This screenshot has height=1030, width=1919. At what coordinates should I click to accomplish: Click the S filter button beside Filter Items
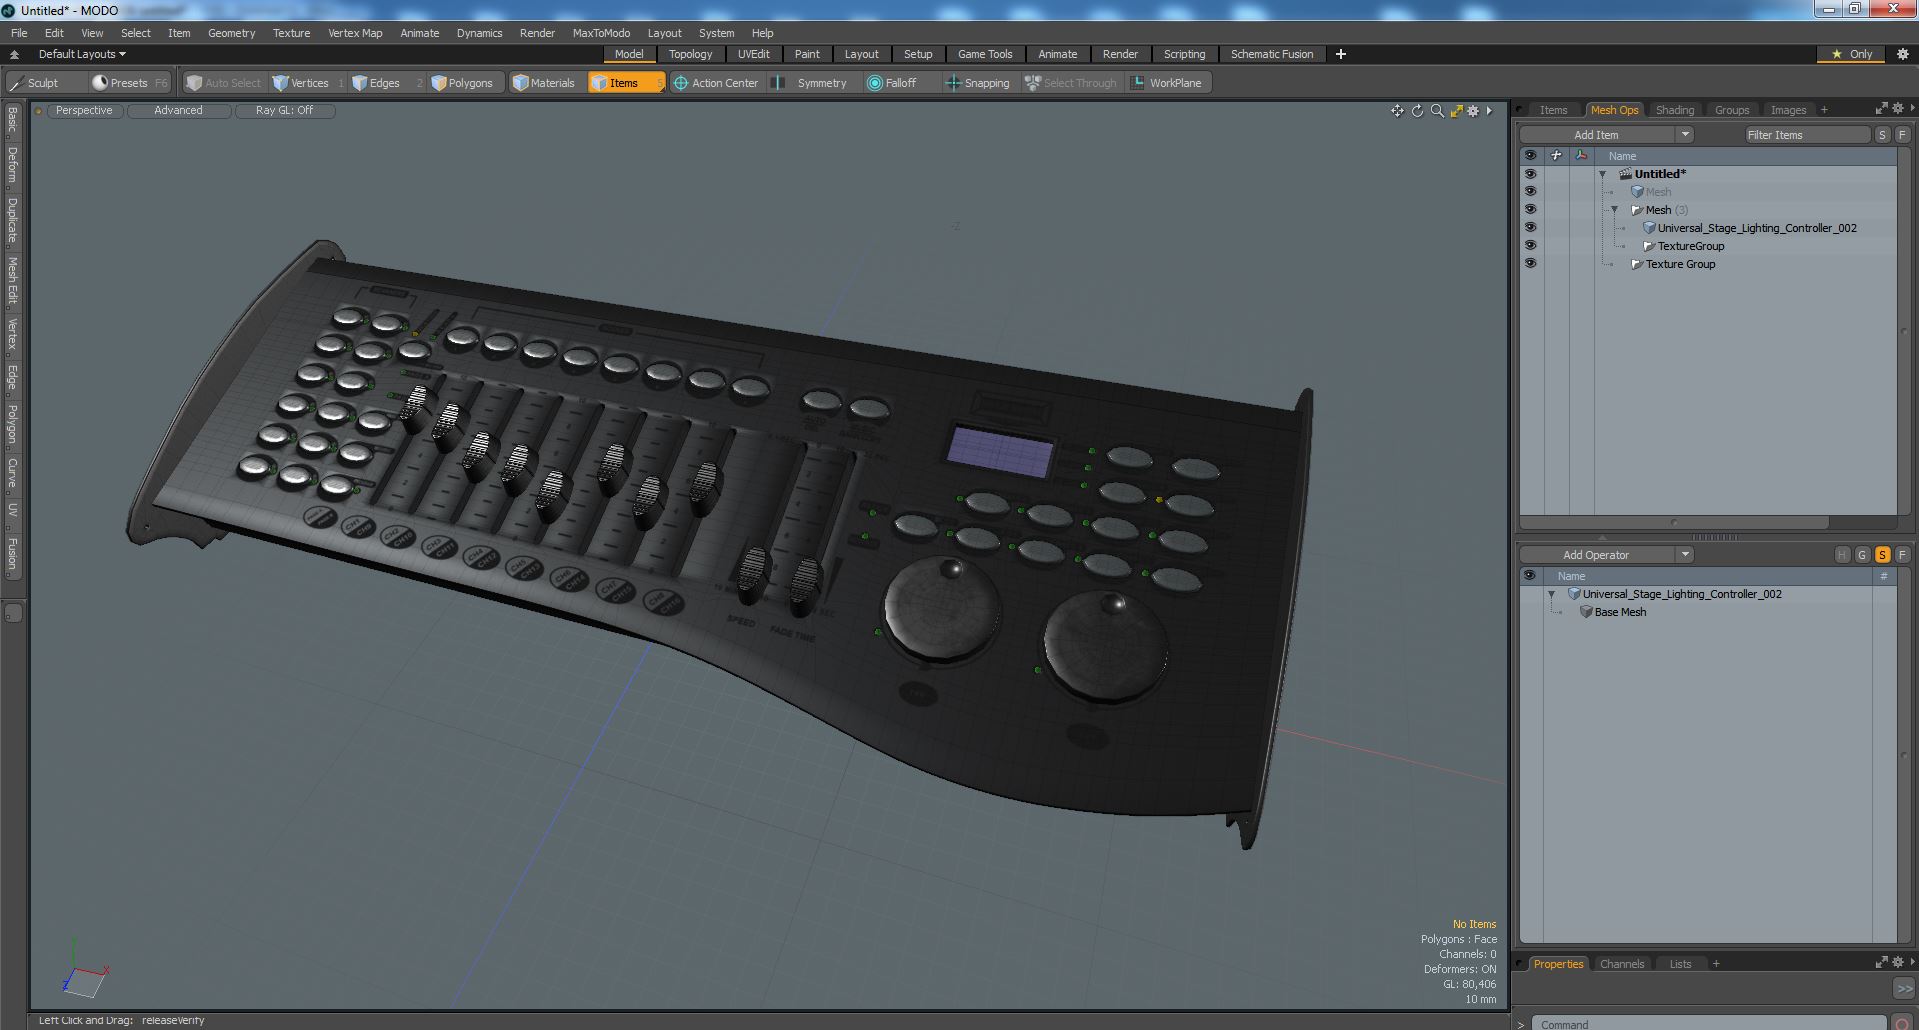point(1882,135)
